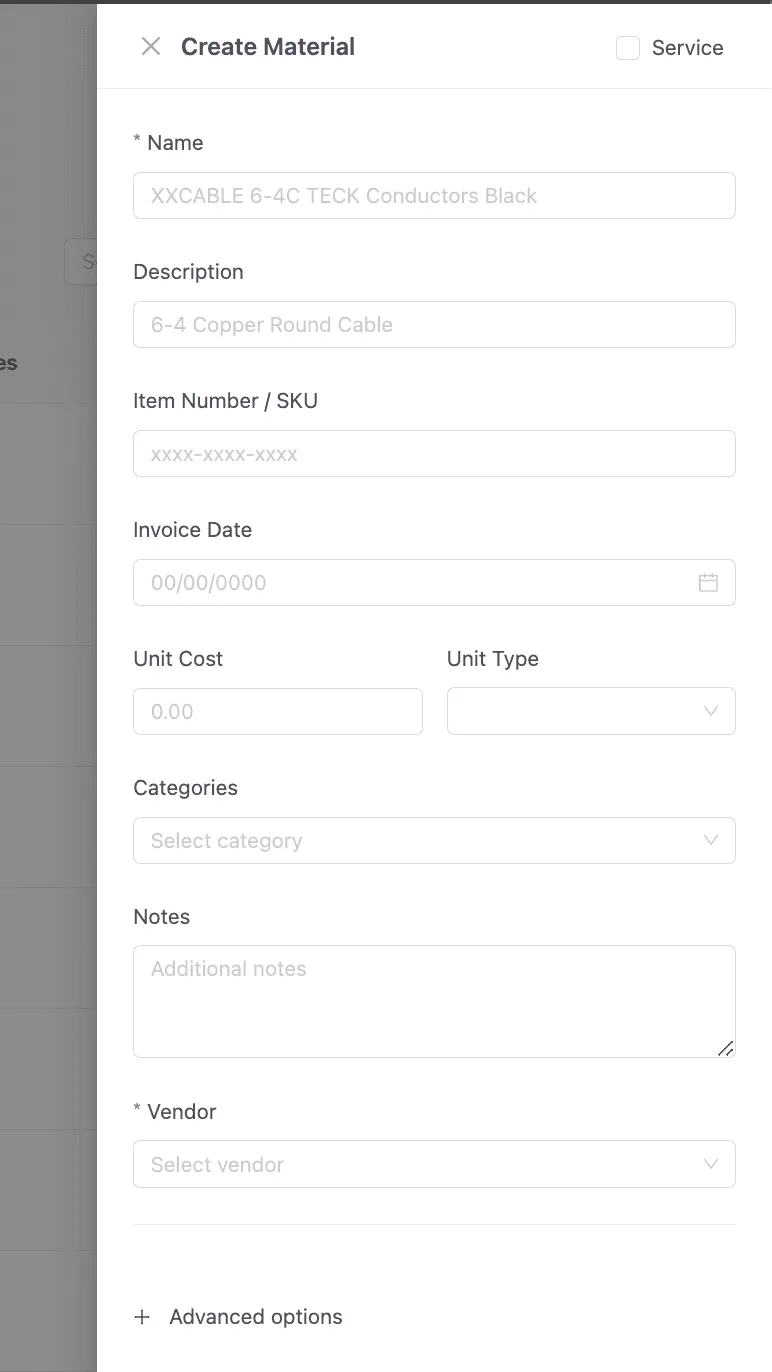
Task: Click the Categories chevron arrow
Action: point(711,841)
